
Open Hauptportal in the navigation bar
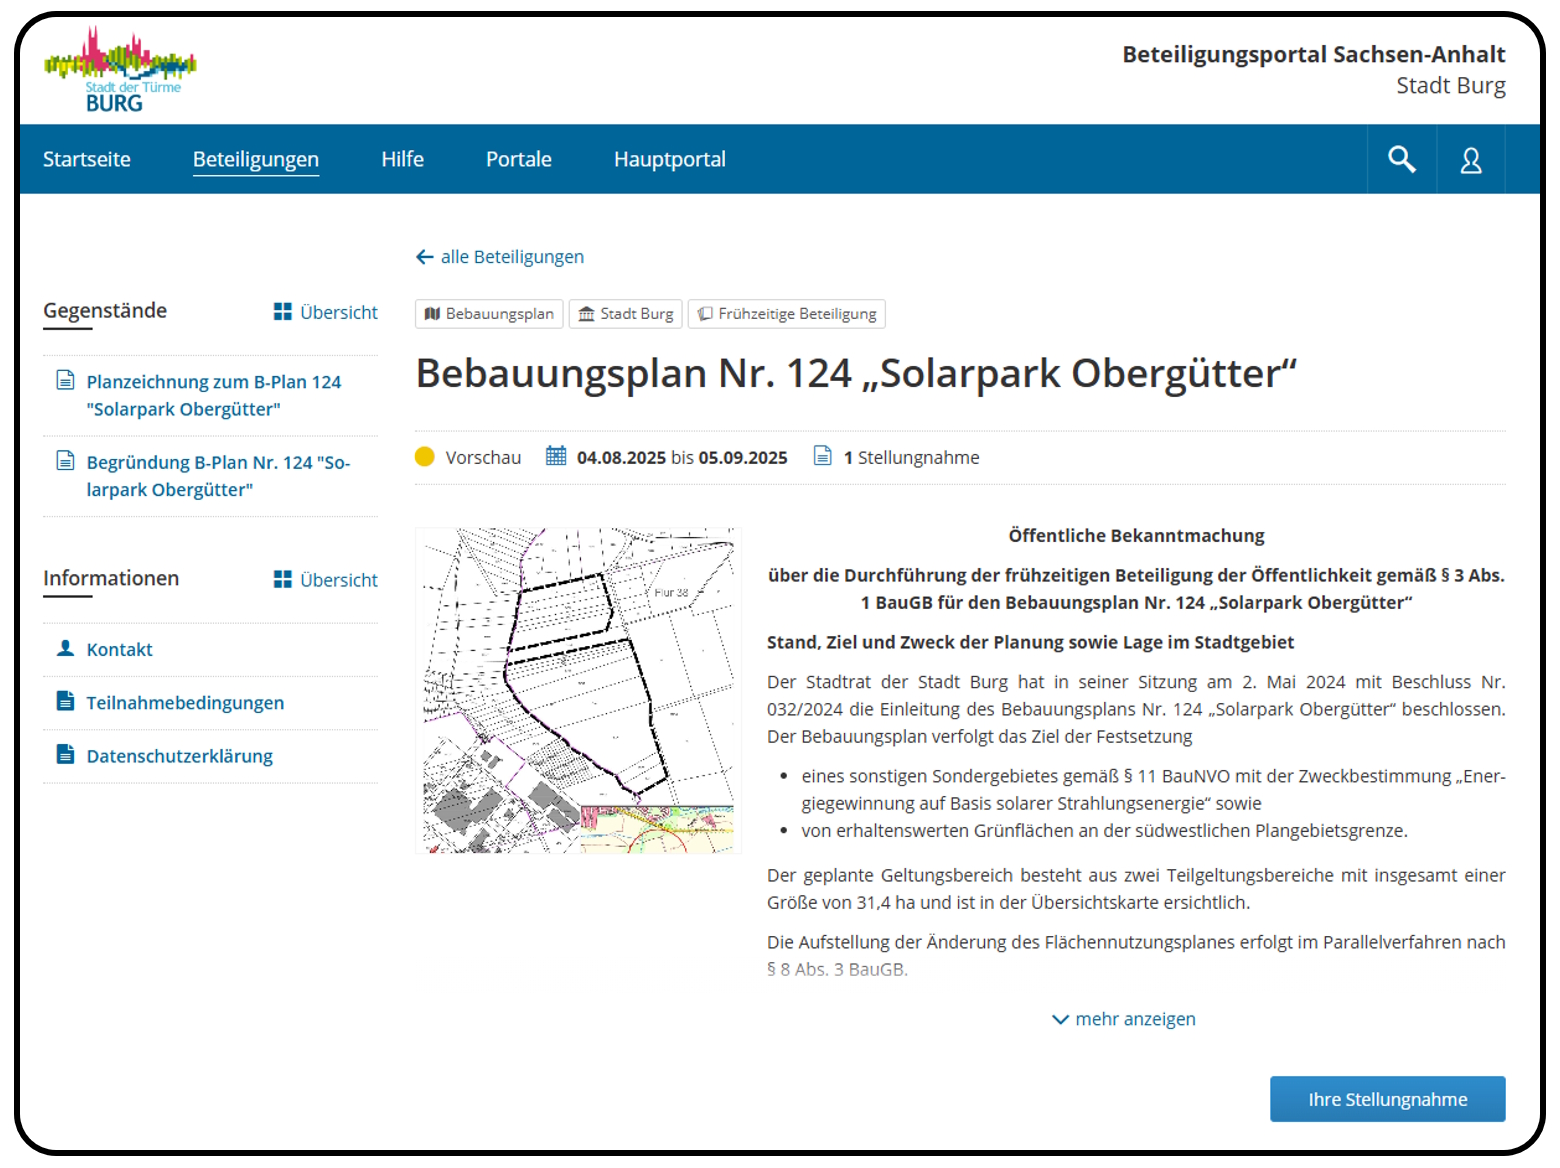tap(670, 160)
